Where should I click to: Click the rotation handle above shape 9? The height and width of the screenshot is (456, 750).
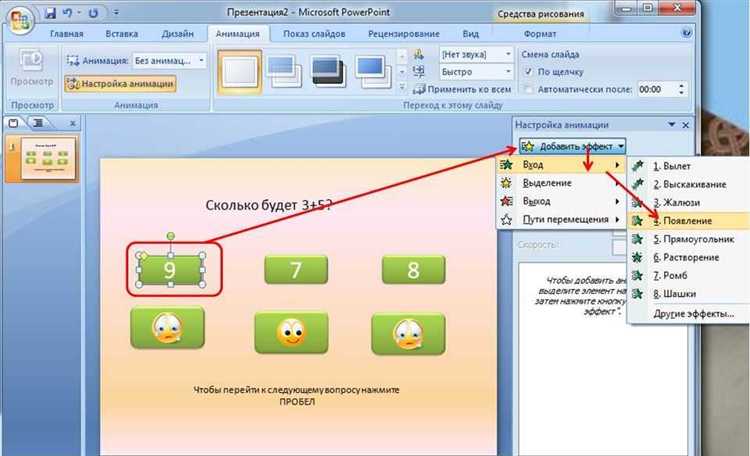point(170,236)
